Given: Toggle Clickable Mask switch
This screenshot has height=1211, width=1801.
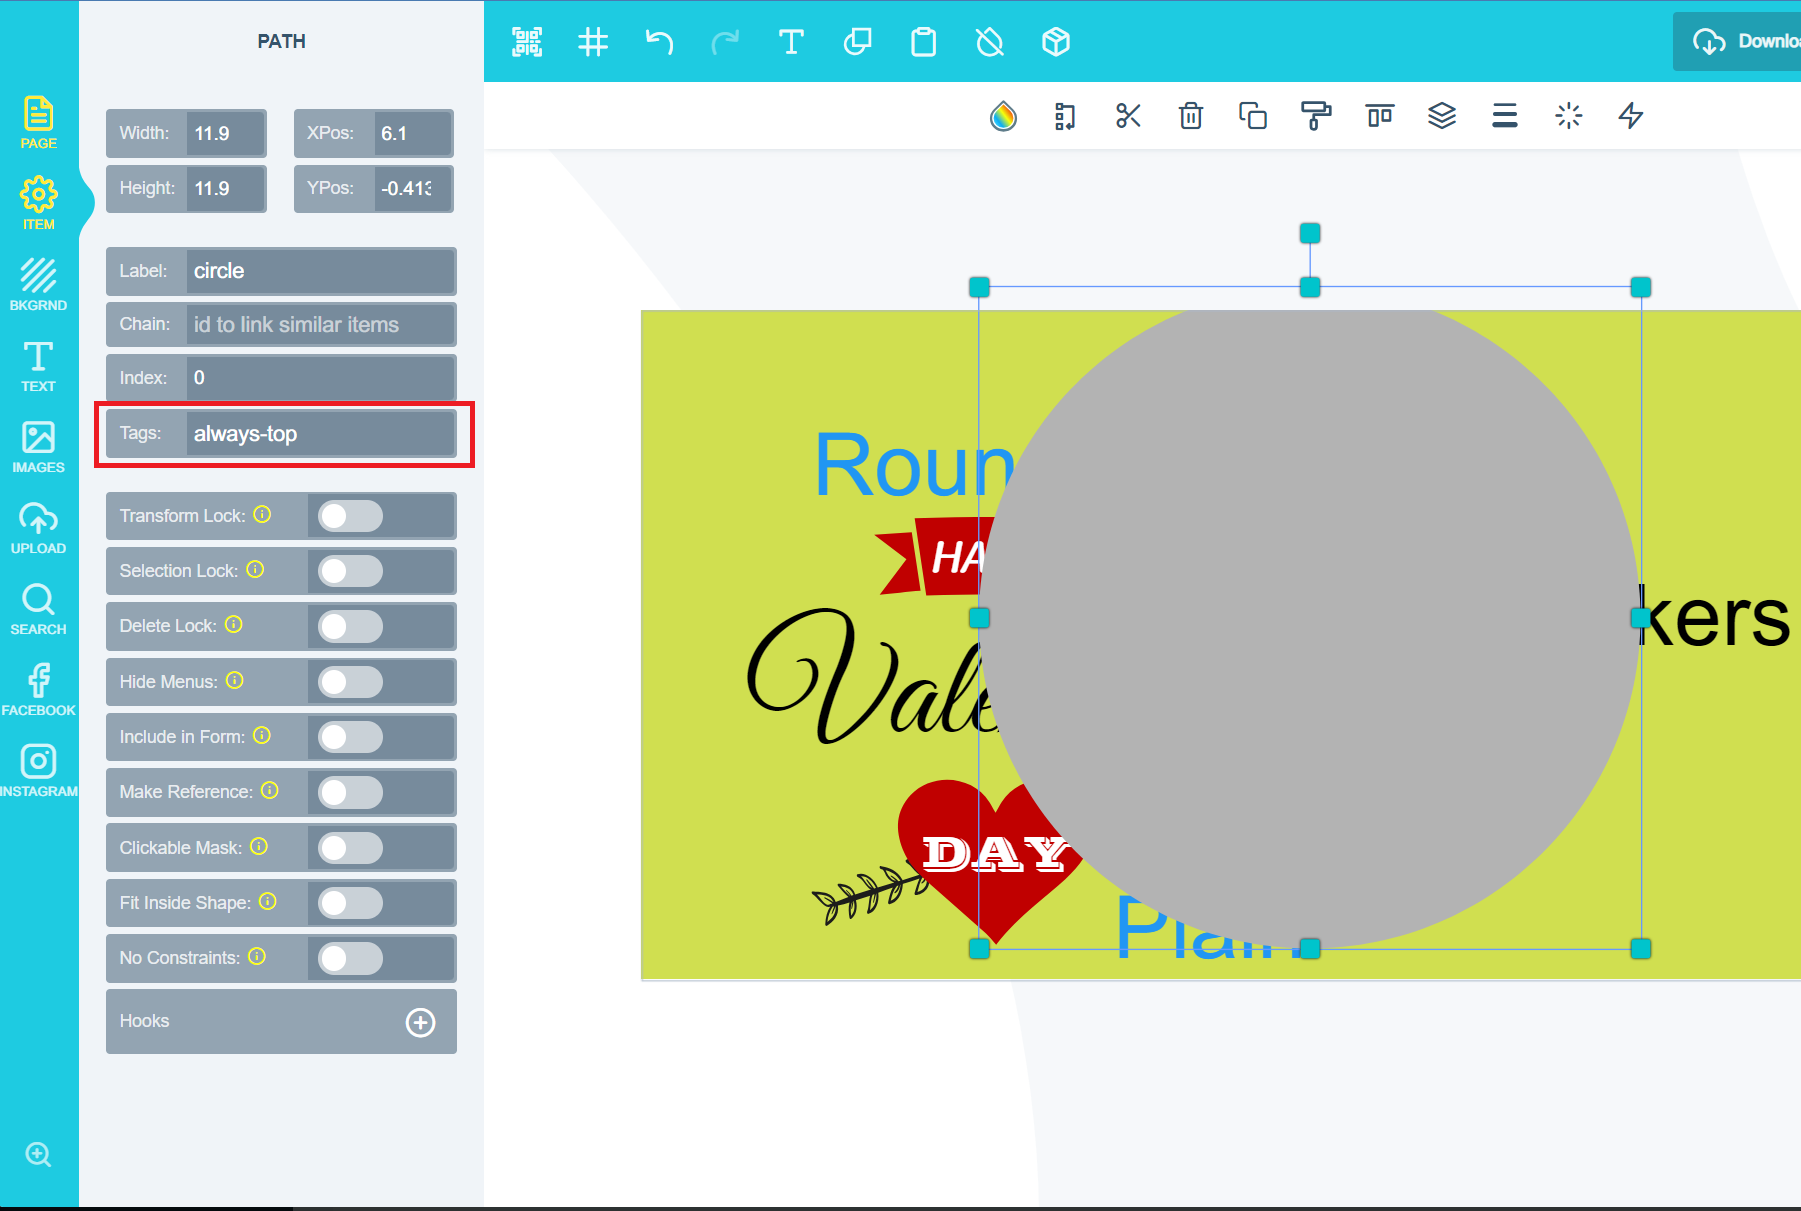Looking at the screenshot, I should point(350,848).
